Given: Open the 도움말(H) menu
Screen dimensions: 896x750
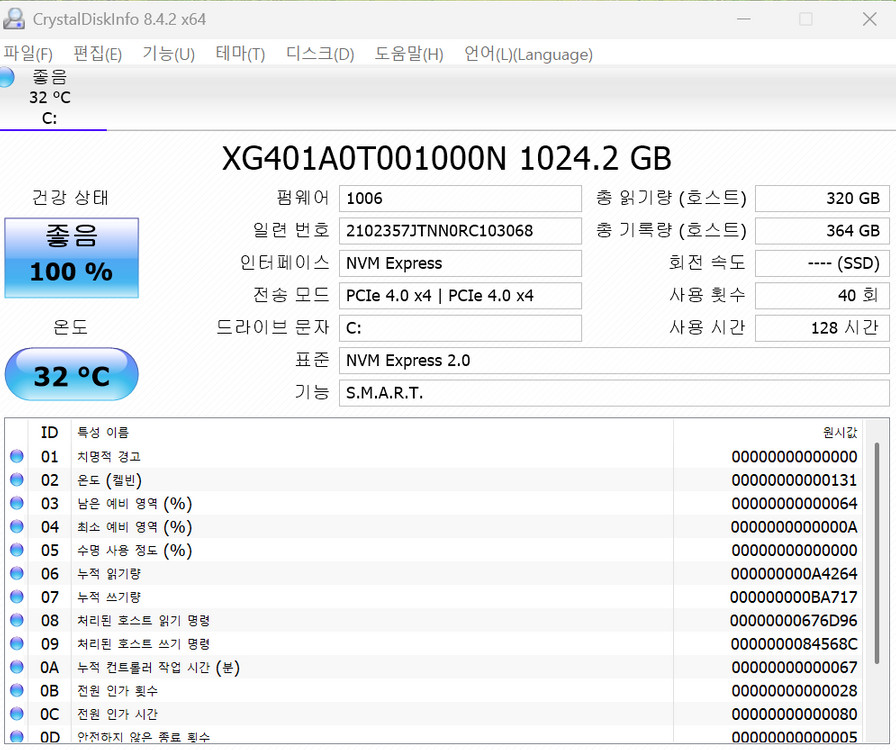Looking at the screenshot, I should (x=409, y=54).
